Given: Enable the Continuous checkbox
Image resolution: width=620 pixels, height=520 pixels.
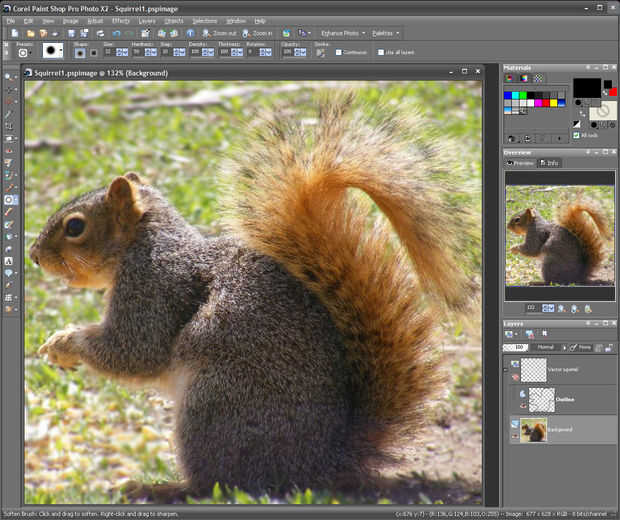Looking at the screenshot, I should (339, 52).
